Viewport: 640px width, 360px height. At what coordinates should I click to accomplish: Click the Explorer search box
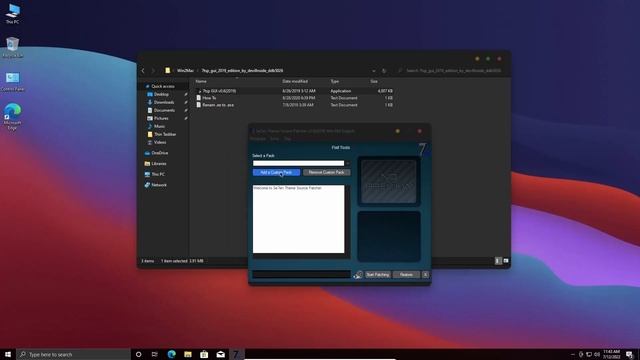click(x=451, y=71)
